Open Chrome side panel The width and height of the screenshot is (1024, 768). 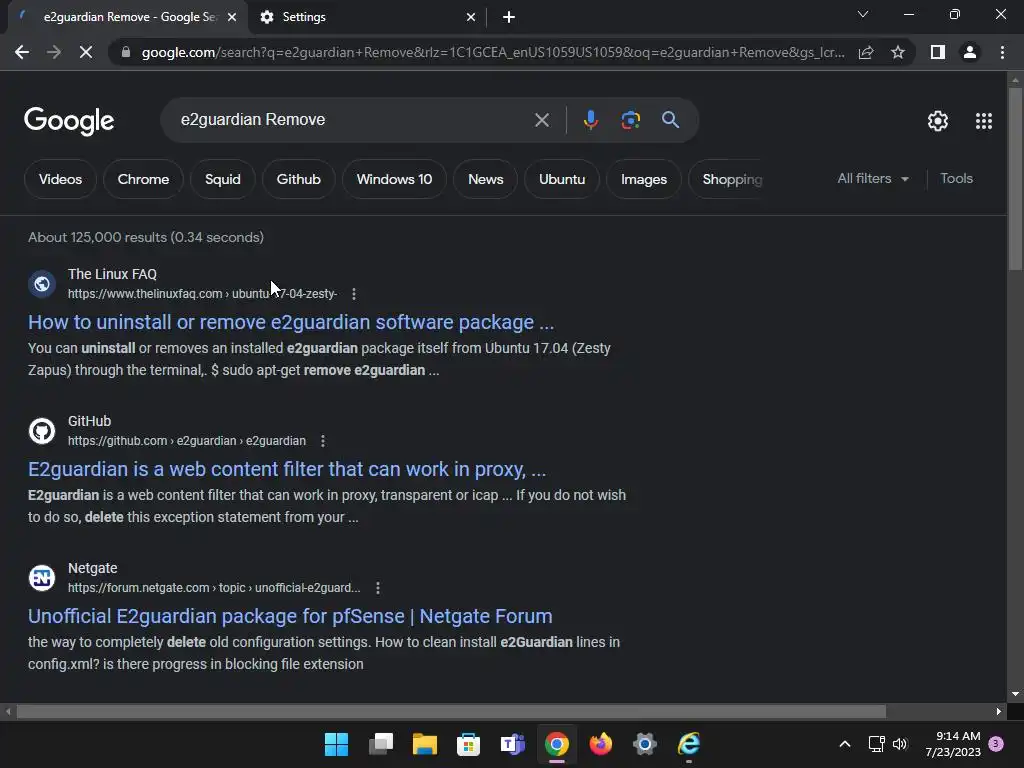pos(938,52)
